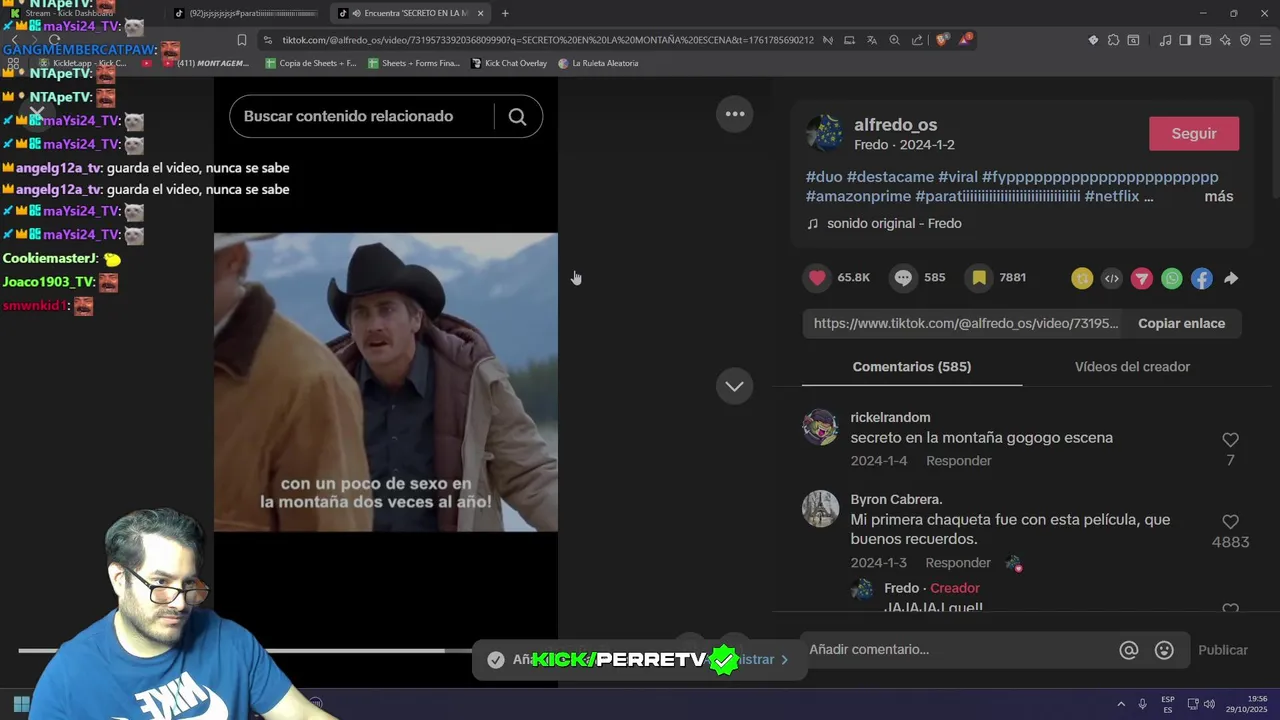The image size is (1280, 720).
Task: Open alfredo_os profile name
Action: (x=895, y=125)
